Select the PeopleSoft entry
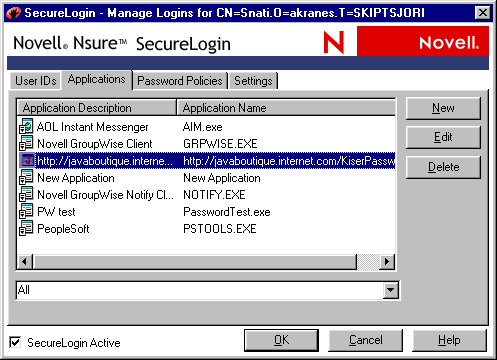This screenshot has width=497, height=360. click(63, 229)
